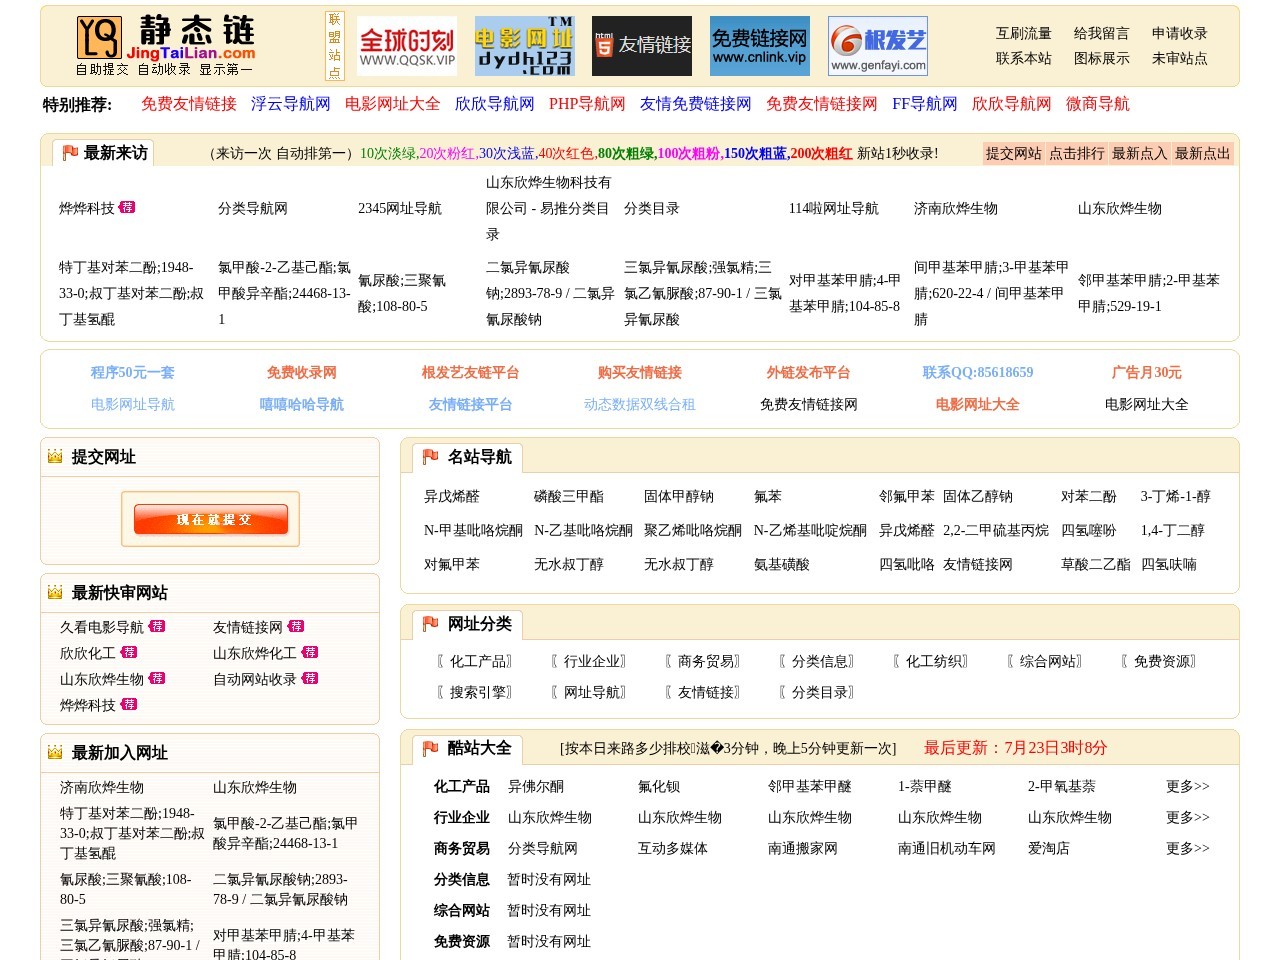Screen dimensions: 1280x960
Task: Open the 114啦网址导航 visitor link
Action: (834, 208)
